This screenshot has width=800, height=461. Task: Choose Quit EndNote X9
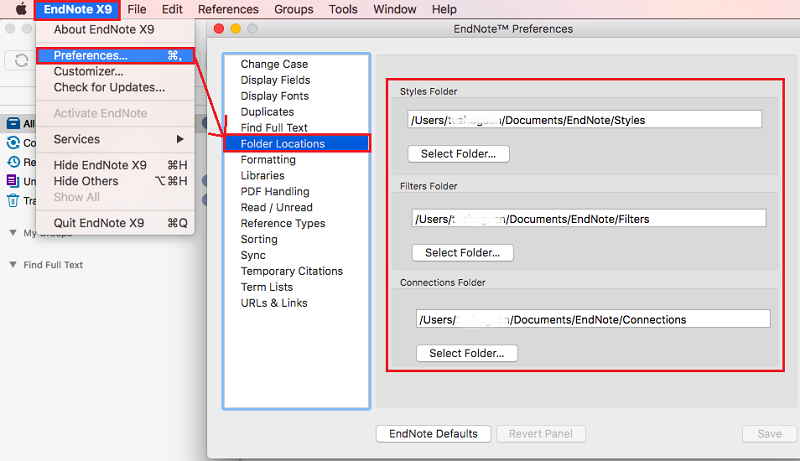(x=115, y=223)
